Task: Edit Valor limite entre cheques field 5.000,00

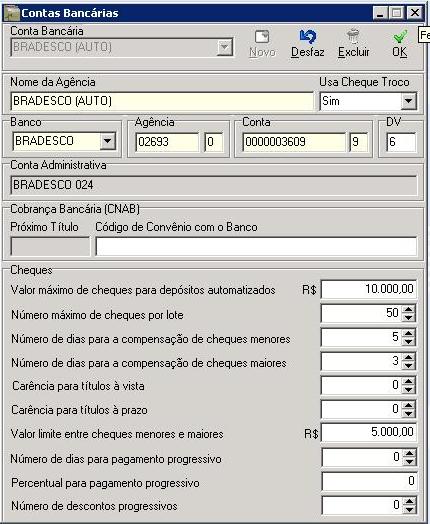Action: (369, 432)
